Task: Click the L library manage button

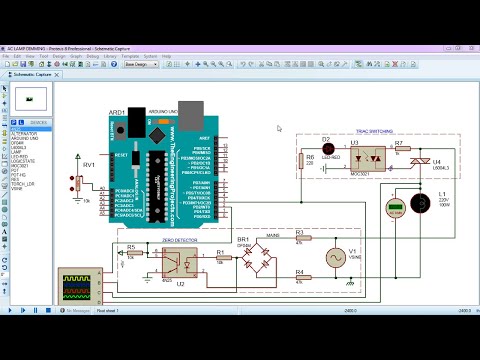Action: point(21,122)
